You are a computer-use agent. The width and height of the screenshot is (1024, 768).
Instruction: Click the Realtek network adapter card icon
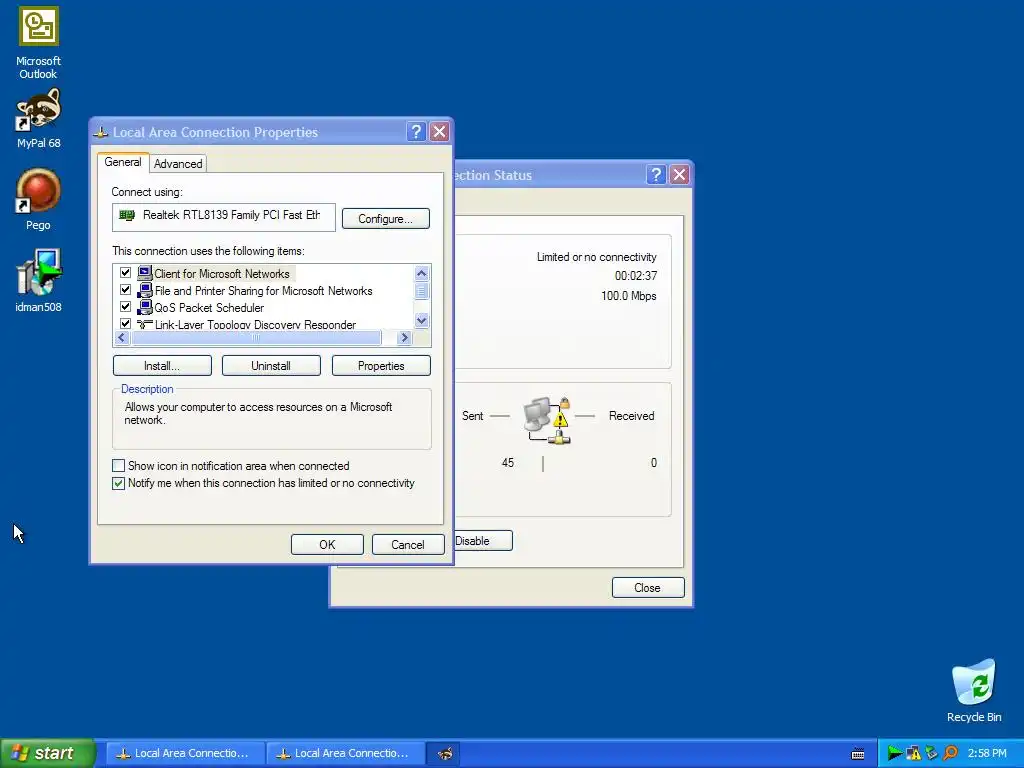tap(127, 215)
